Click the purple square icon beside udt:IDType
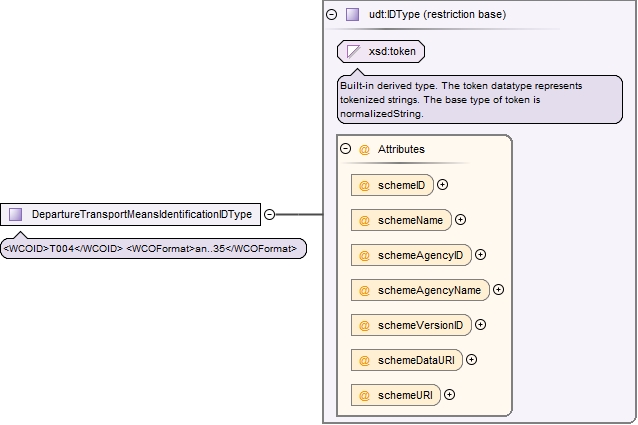This screenshot has height=425, width=638. pyautogui.click(x=352, y=15)
